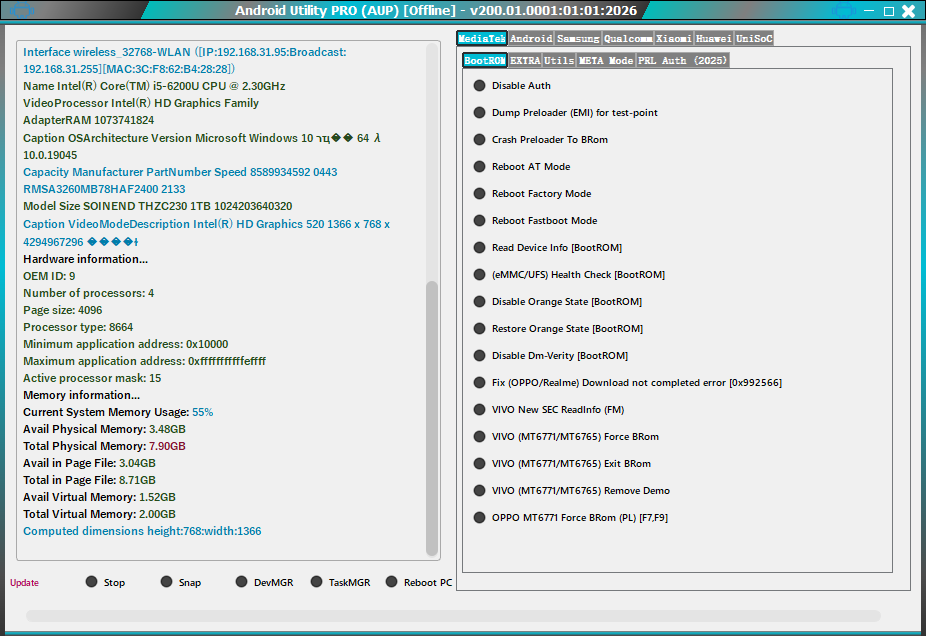926x636 pixels.
Task: Click the Stop button icon
Action: pos(92,582)
